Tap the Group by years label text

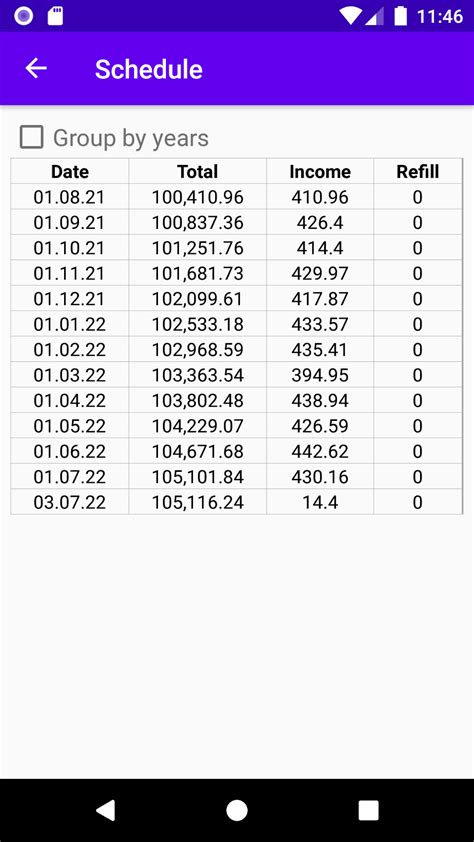[x=131, y=138]
